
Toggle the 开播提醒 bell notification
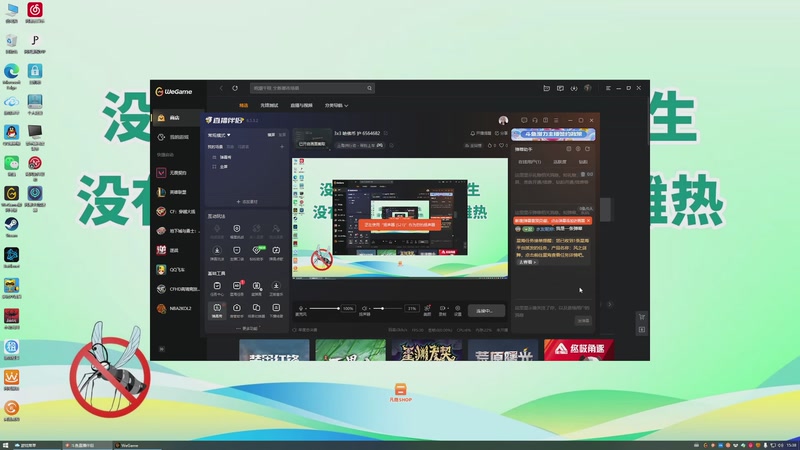[x=481, y=133]
